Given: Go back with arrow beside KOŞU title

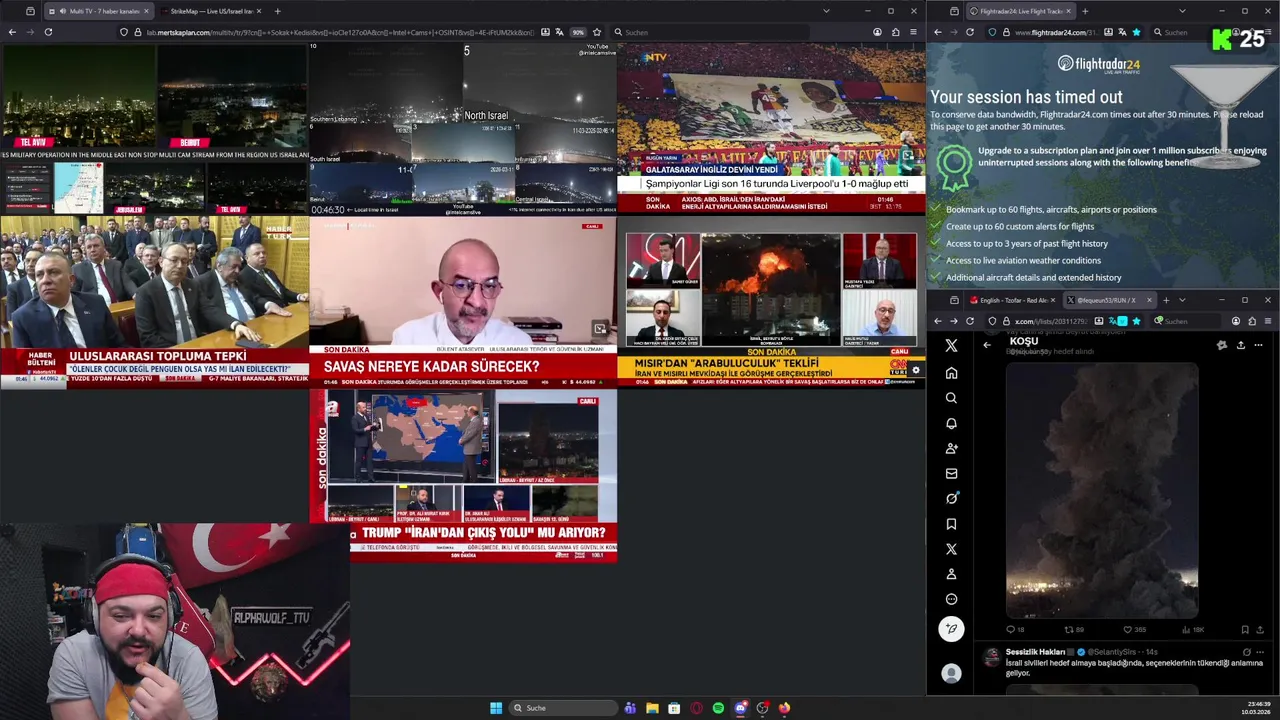Looking at the screenshot, I should coord(987,345).
